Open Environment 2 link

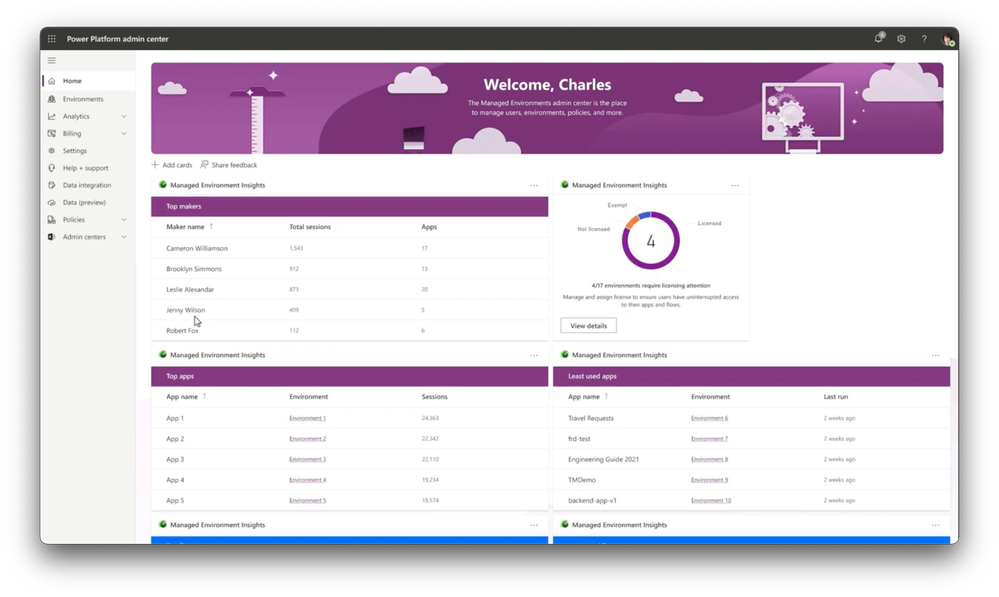click(307, 439)
